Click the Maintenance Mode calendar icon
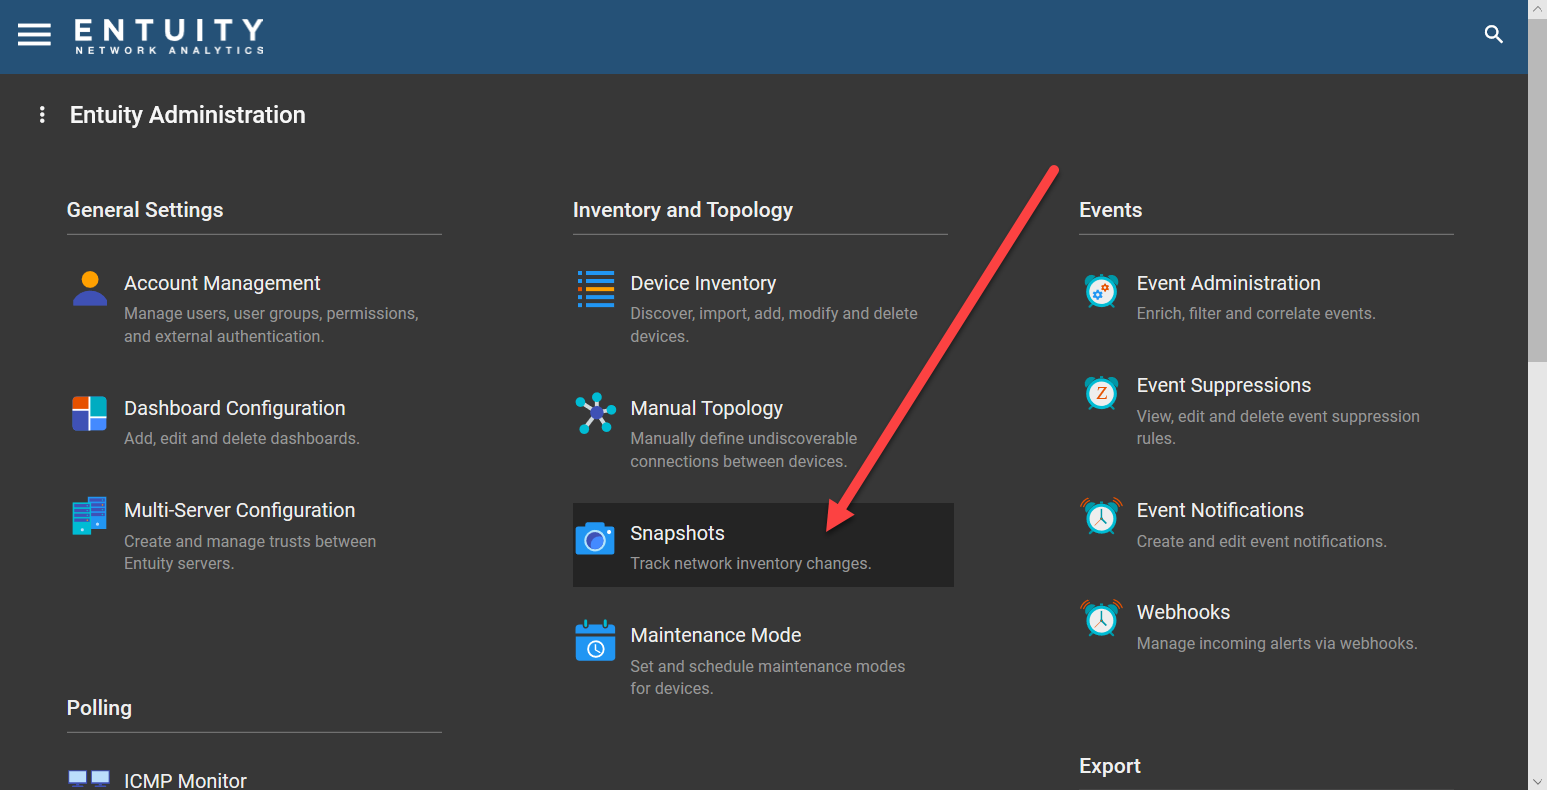This screenshot has height=790, width=1547. pyautogui.click(x=596, y=641)
